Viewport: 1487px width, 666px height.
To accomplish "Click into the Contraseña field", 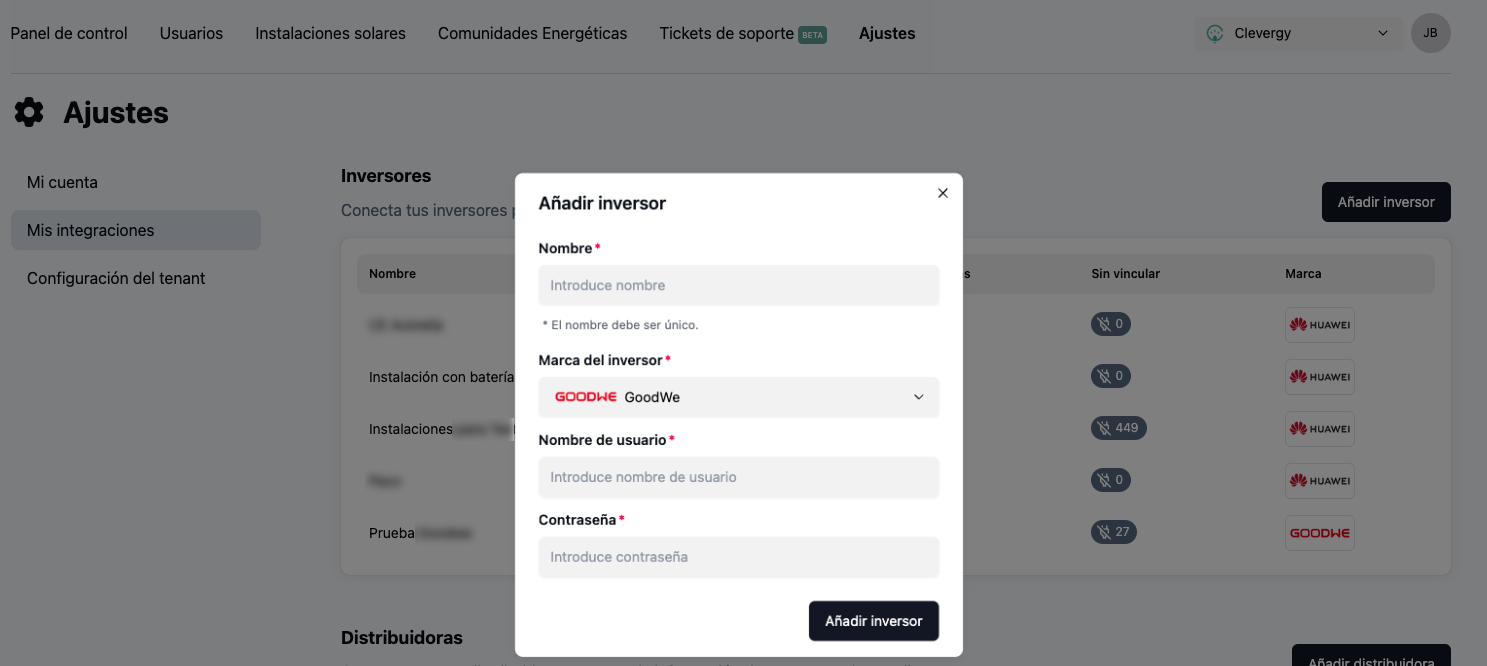I will pos(739,557).
